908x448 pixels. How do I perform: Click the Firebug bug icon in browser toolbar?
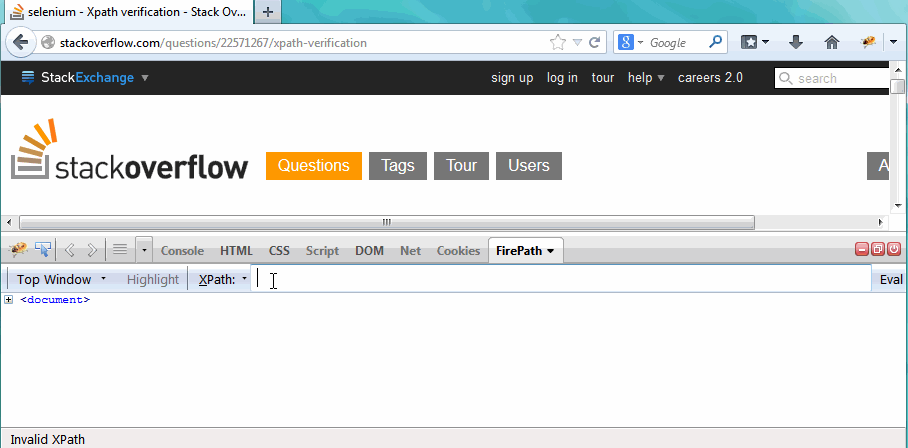coord(867,42)
